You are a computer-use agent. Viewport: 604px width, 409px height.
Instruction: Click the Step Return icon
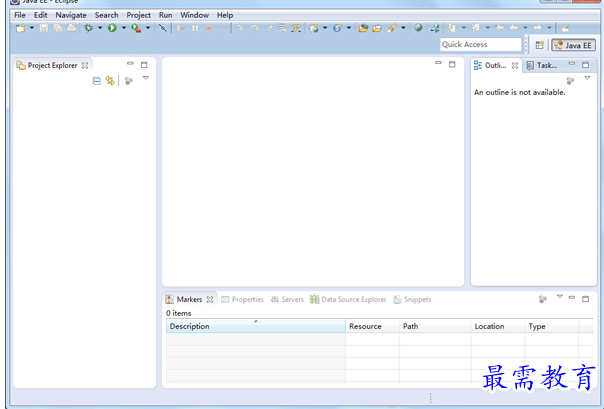[x=269, y=28]
